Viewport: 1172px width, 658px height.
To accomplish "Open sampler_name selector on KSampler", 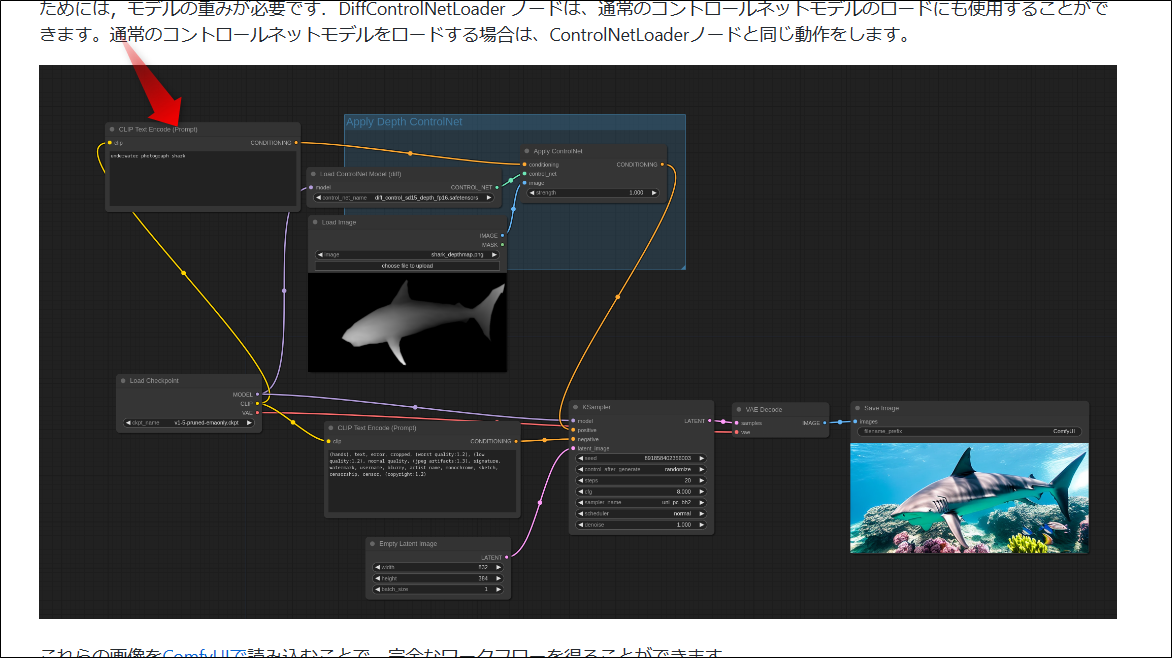I will point(641,502).
